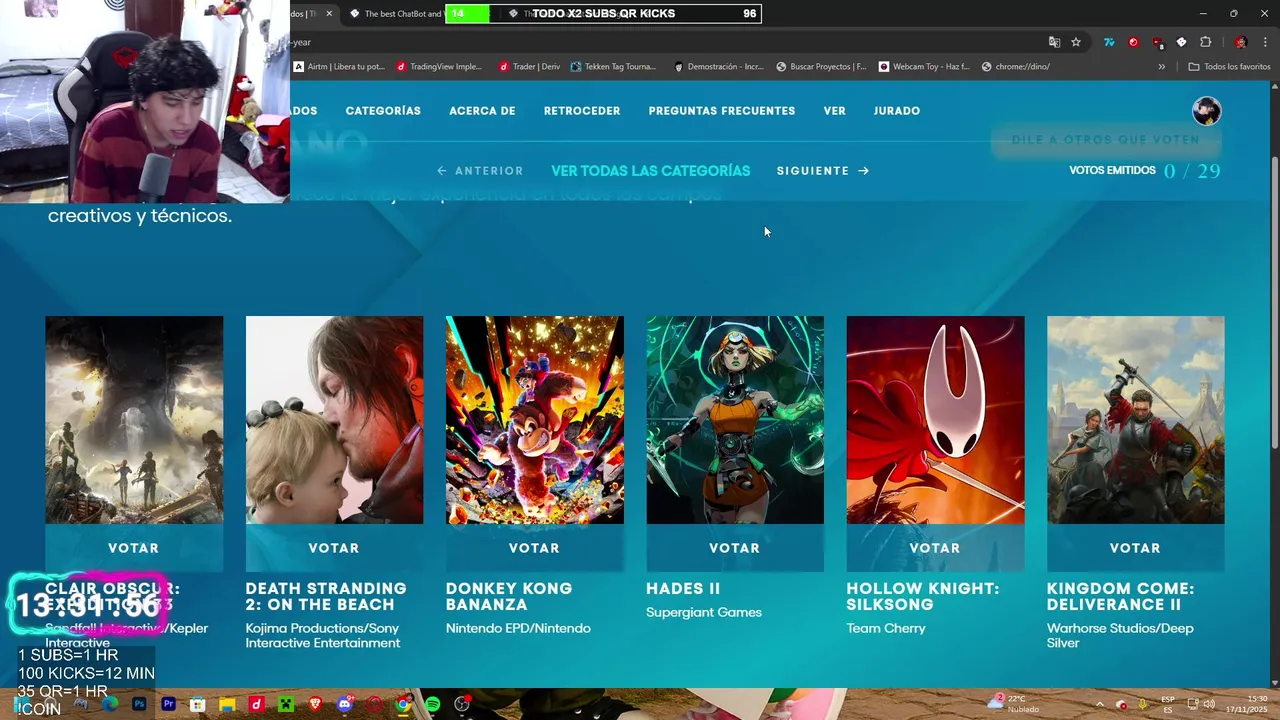Screen dimensions: 1280x720
Task: Launch Brave browser from the taskbar
Action: click(x=316, y=704)
